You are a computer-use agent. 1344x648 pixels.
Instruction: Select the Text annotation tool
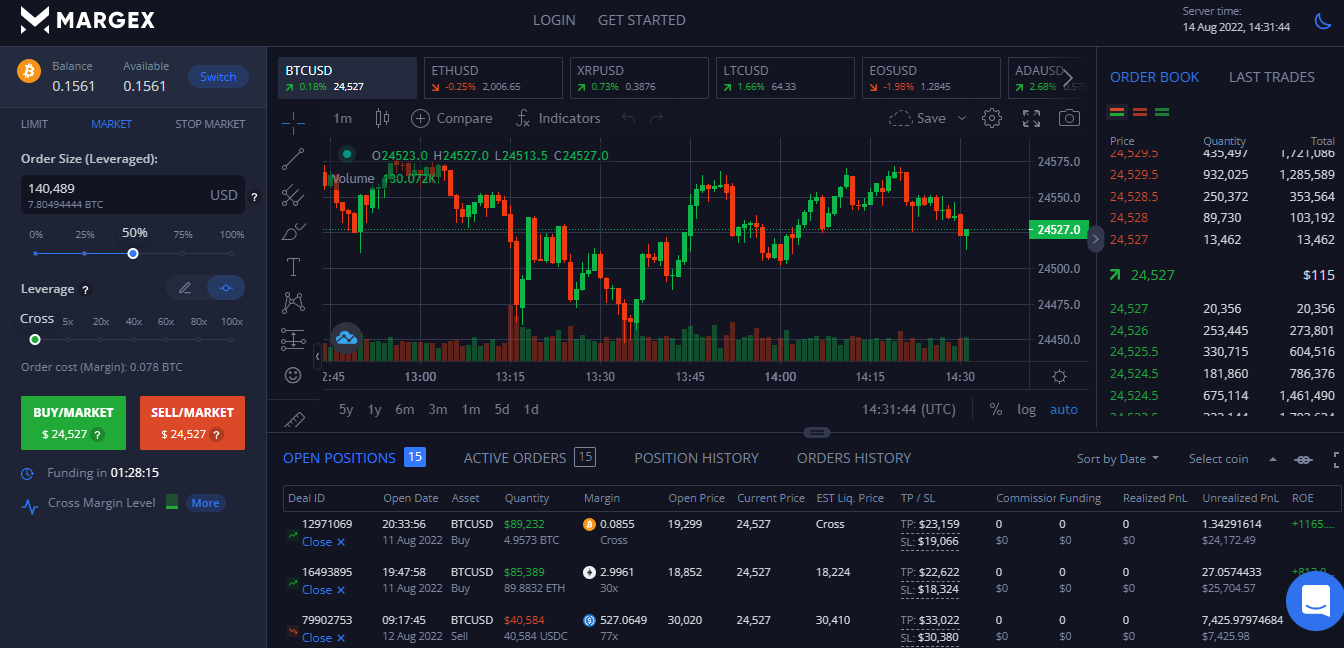[x=293, y=267]
